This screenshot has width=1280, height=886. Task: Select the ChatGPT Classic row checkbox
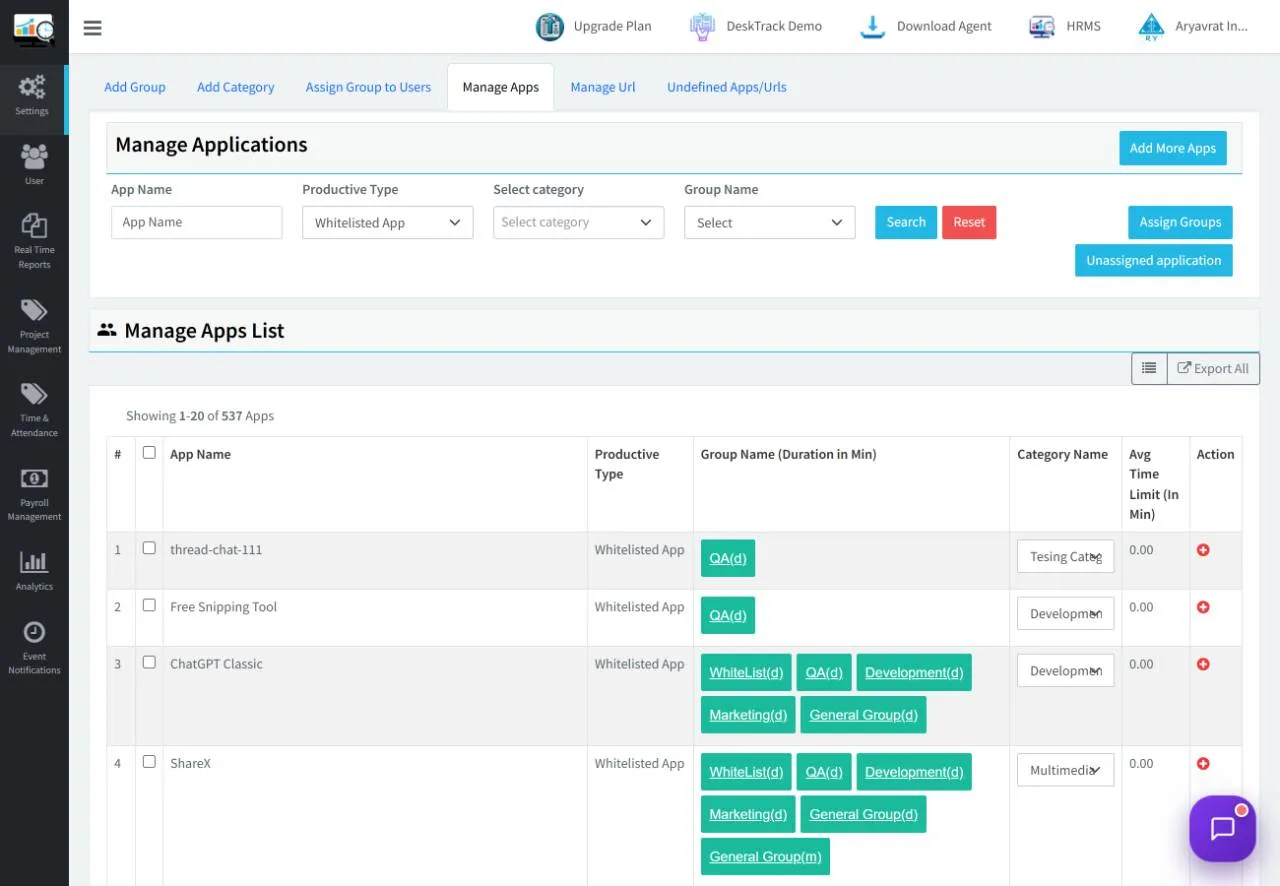coord(149,662)
